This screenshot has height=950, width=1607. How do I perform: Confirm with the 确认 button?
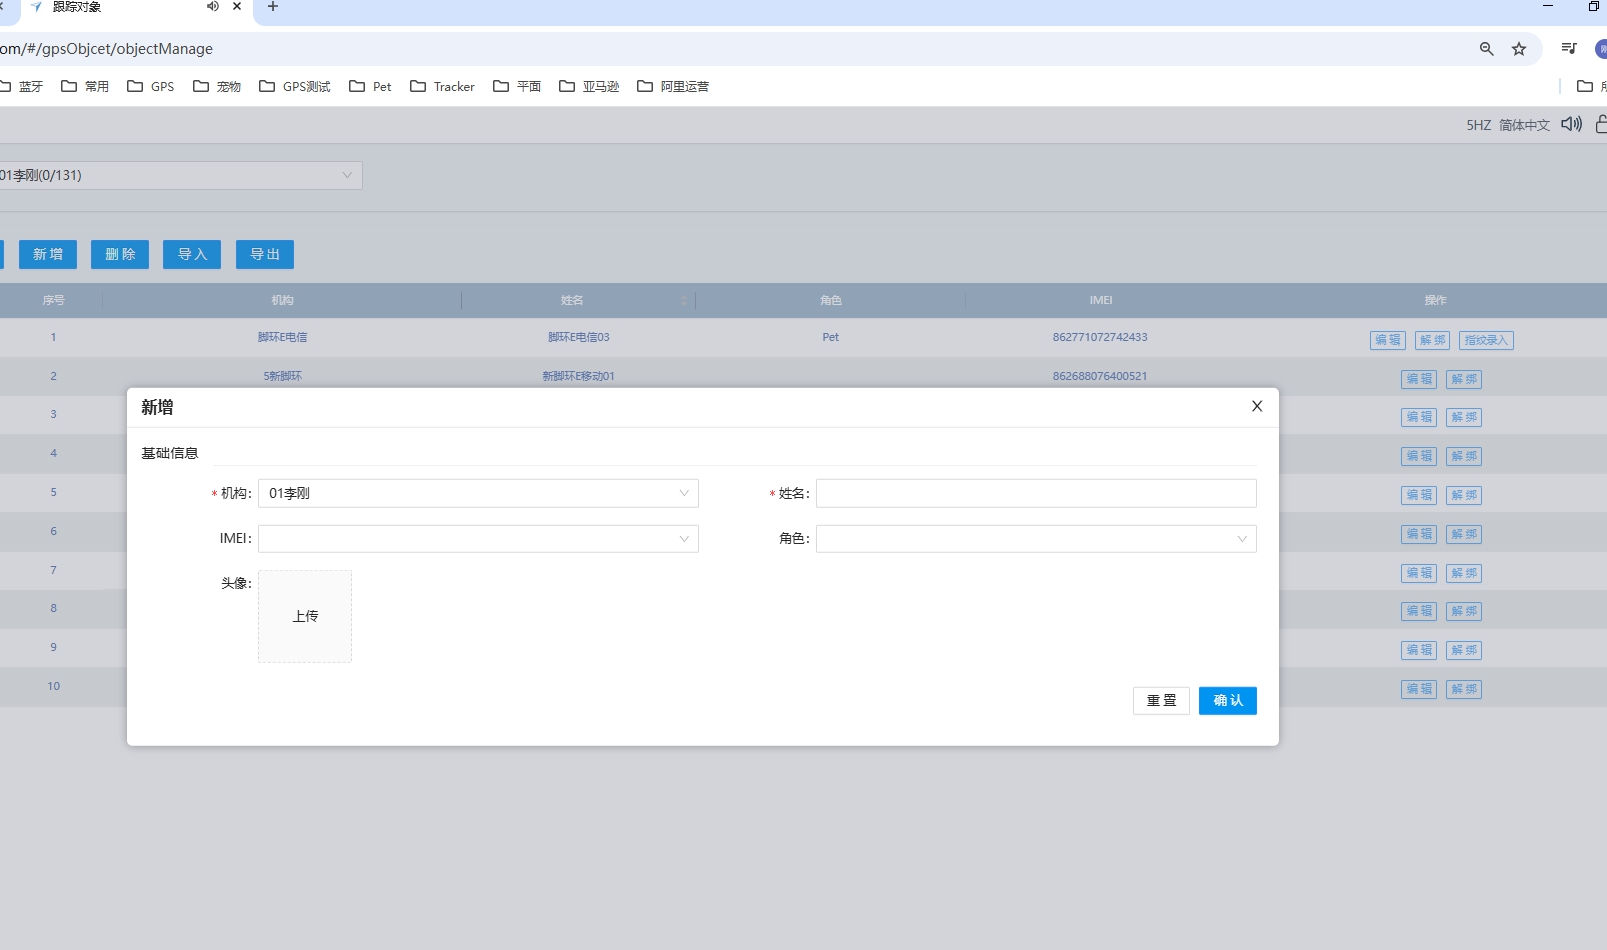1227,701
